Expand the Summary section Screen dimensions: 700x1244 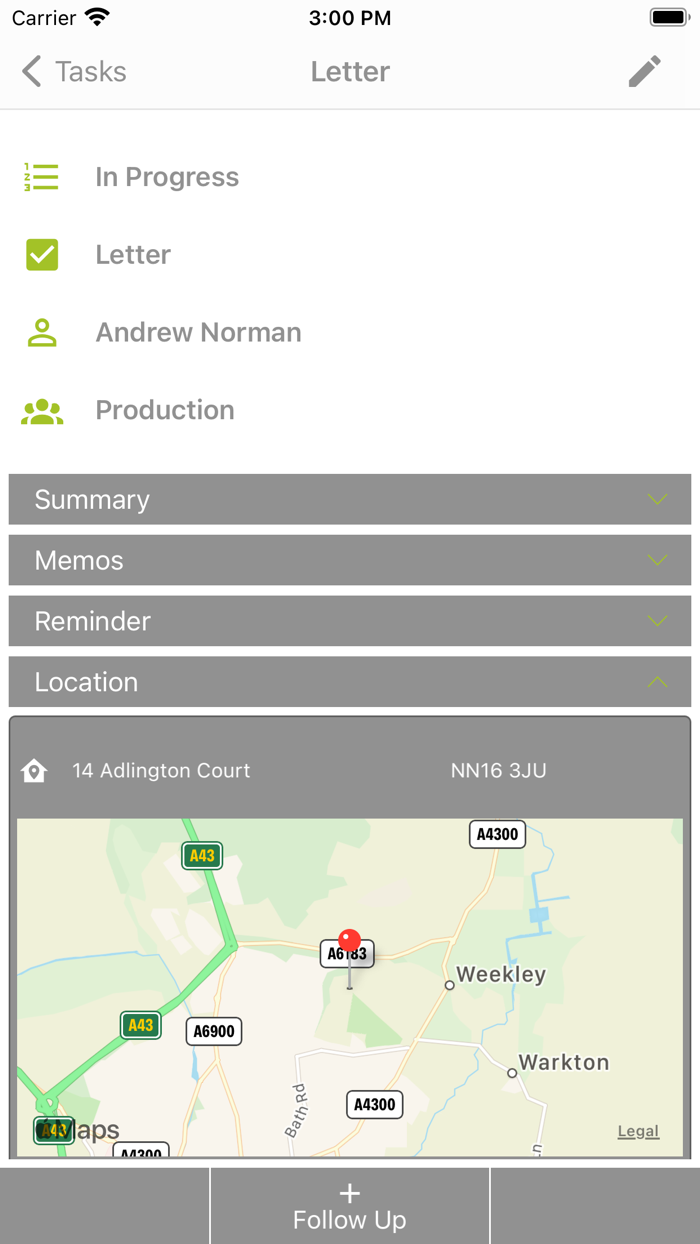(x=349, y=499)
